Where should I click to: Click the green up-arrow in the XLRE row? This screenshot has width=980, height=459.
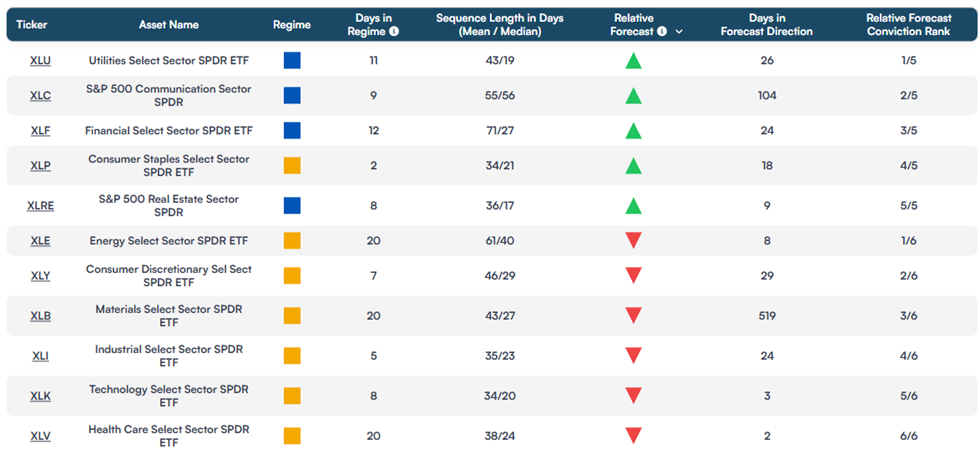(x=634, y=206)
